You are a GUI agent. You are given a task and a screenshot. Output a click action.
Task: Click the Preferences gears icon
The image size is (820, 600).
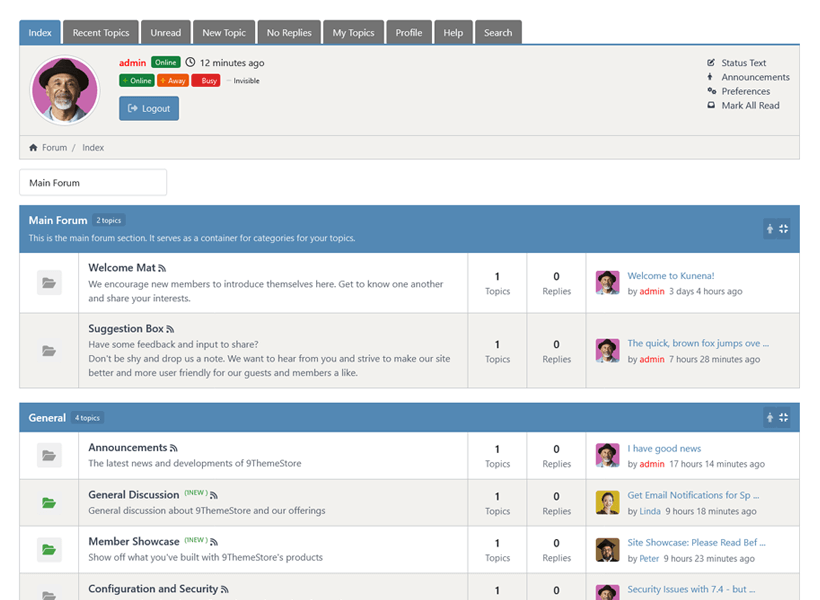click(711, 91)
